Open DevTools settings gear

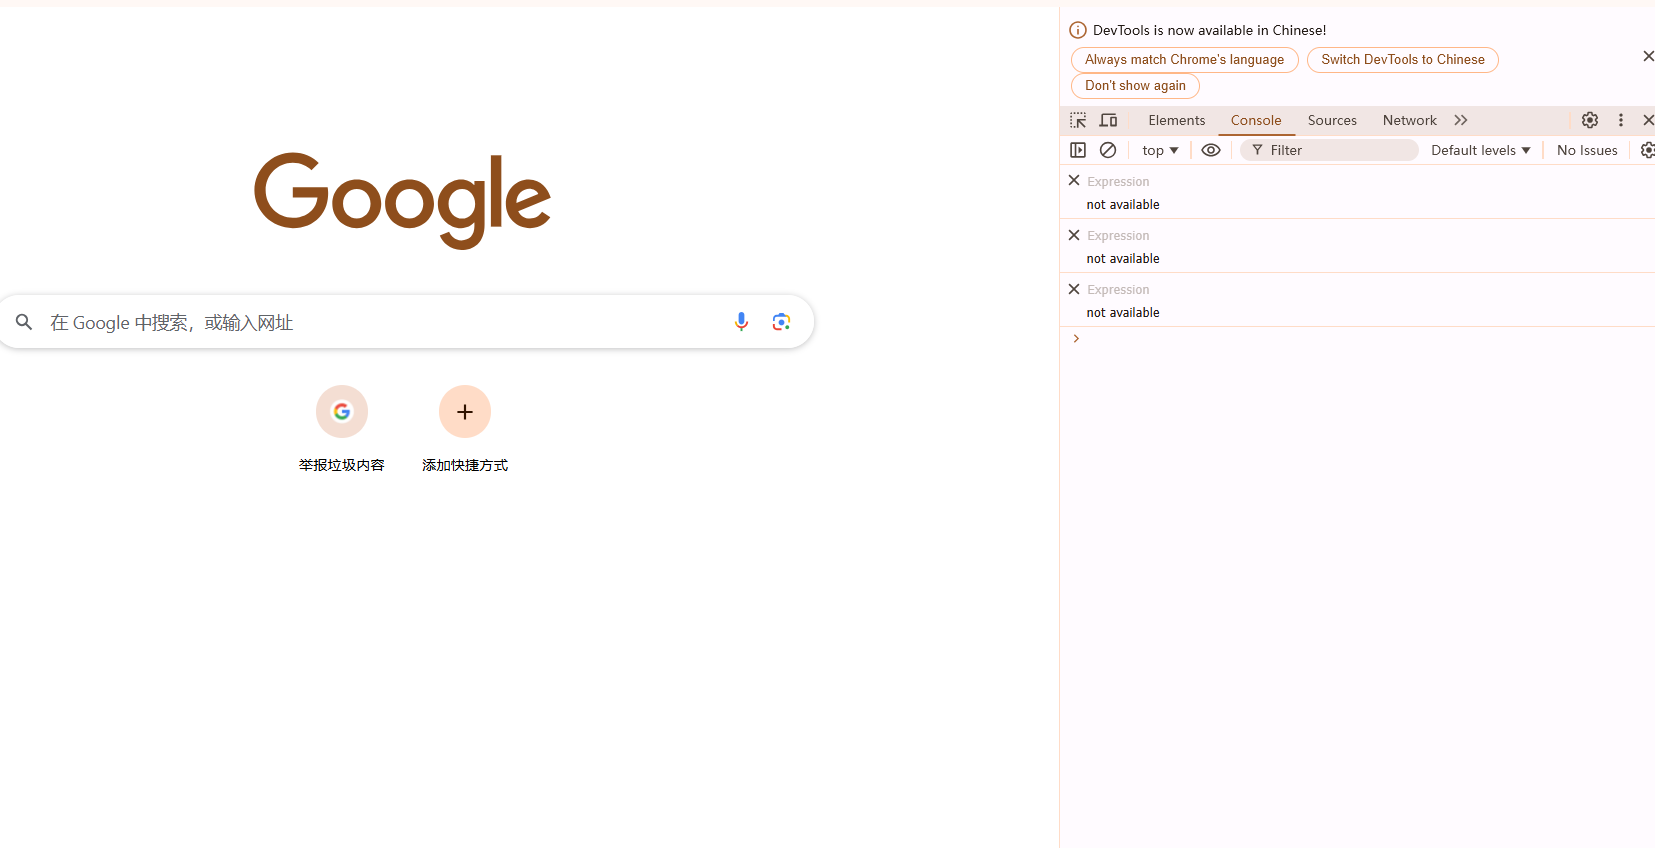click(1590, 120)
